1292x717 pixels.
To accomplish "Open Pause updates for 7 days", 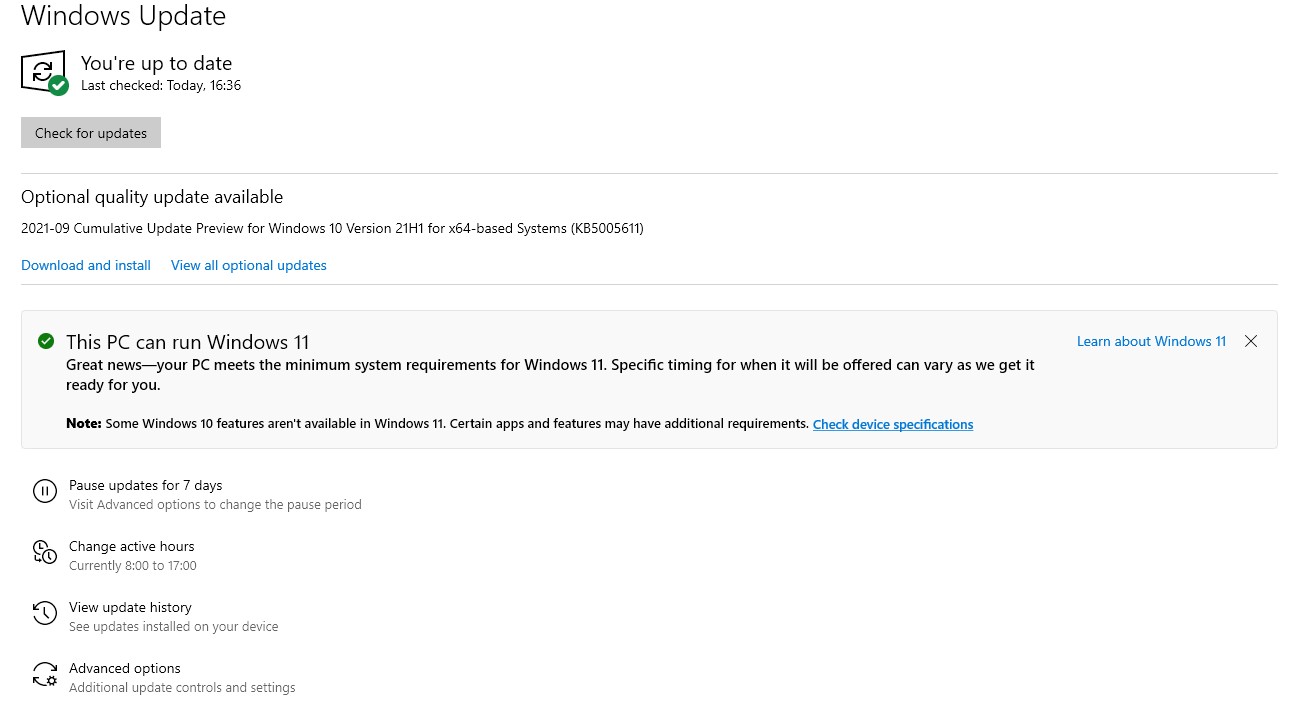I will (x=145, y=485).
